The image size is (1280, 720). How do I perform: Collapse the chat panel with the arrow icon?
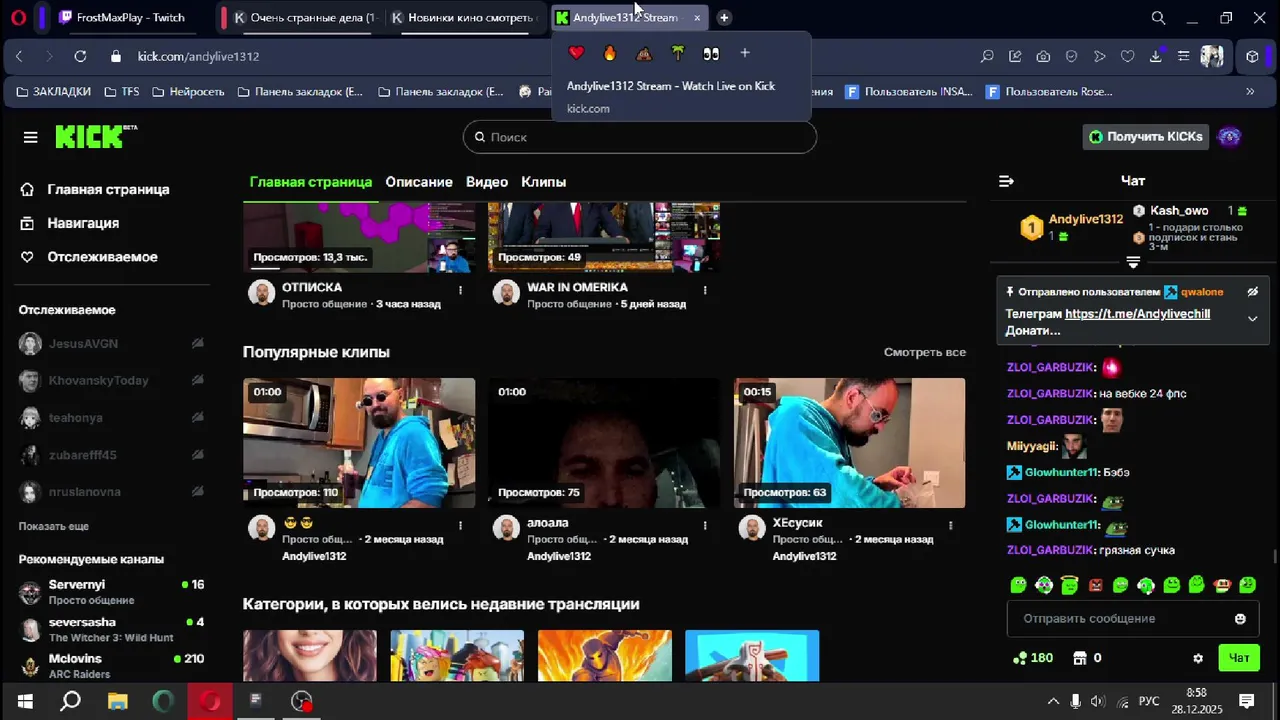pos(1006,181)
